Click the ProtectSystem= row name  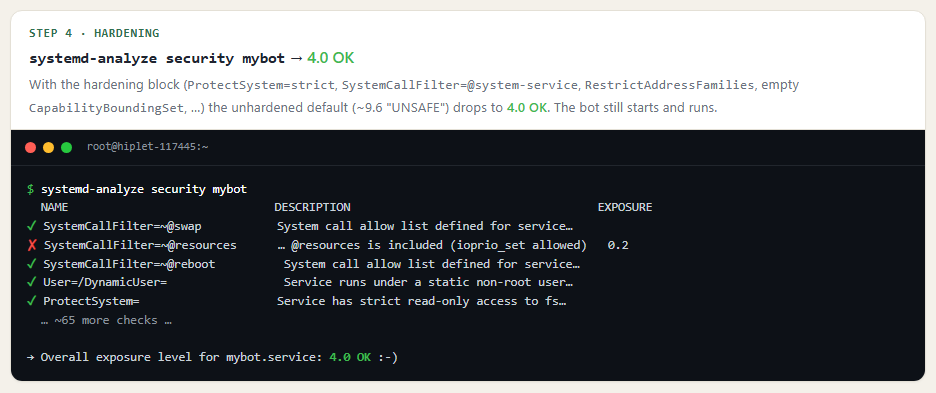pyautogui.click(x=91, y=301)
